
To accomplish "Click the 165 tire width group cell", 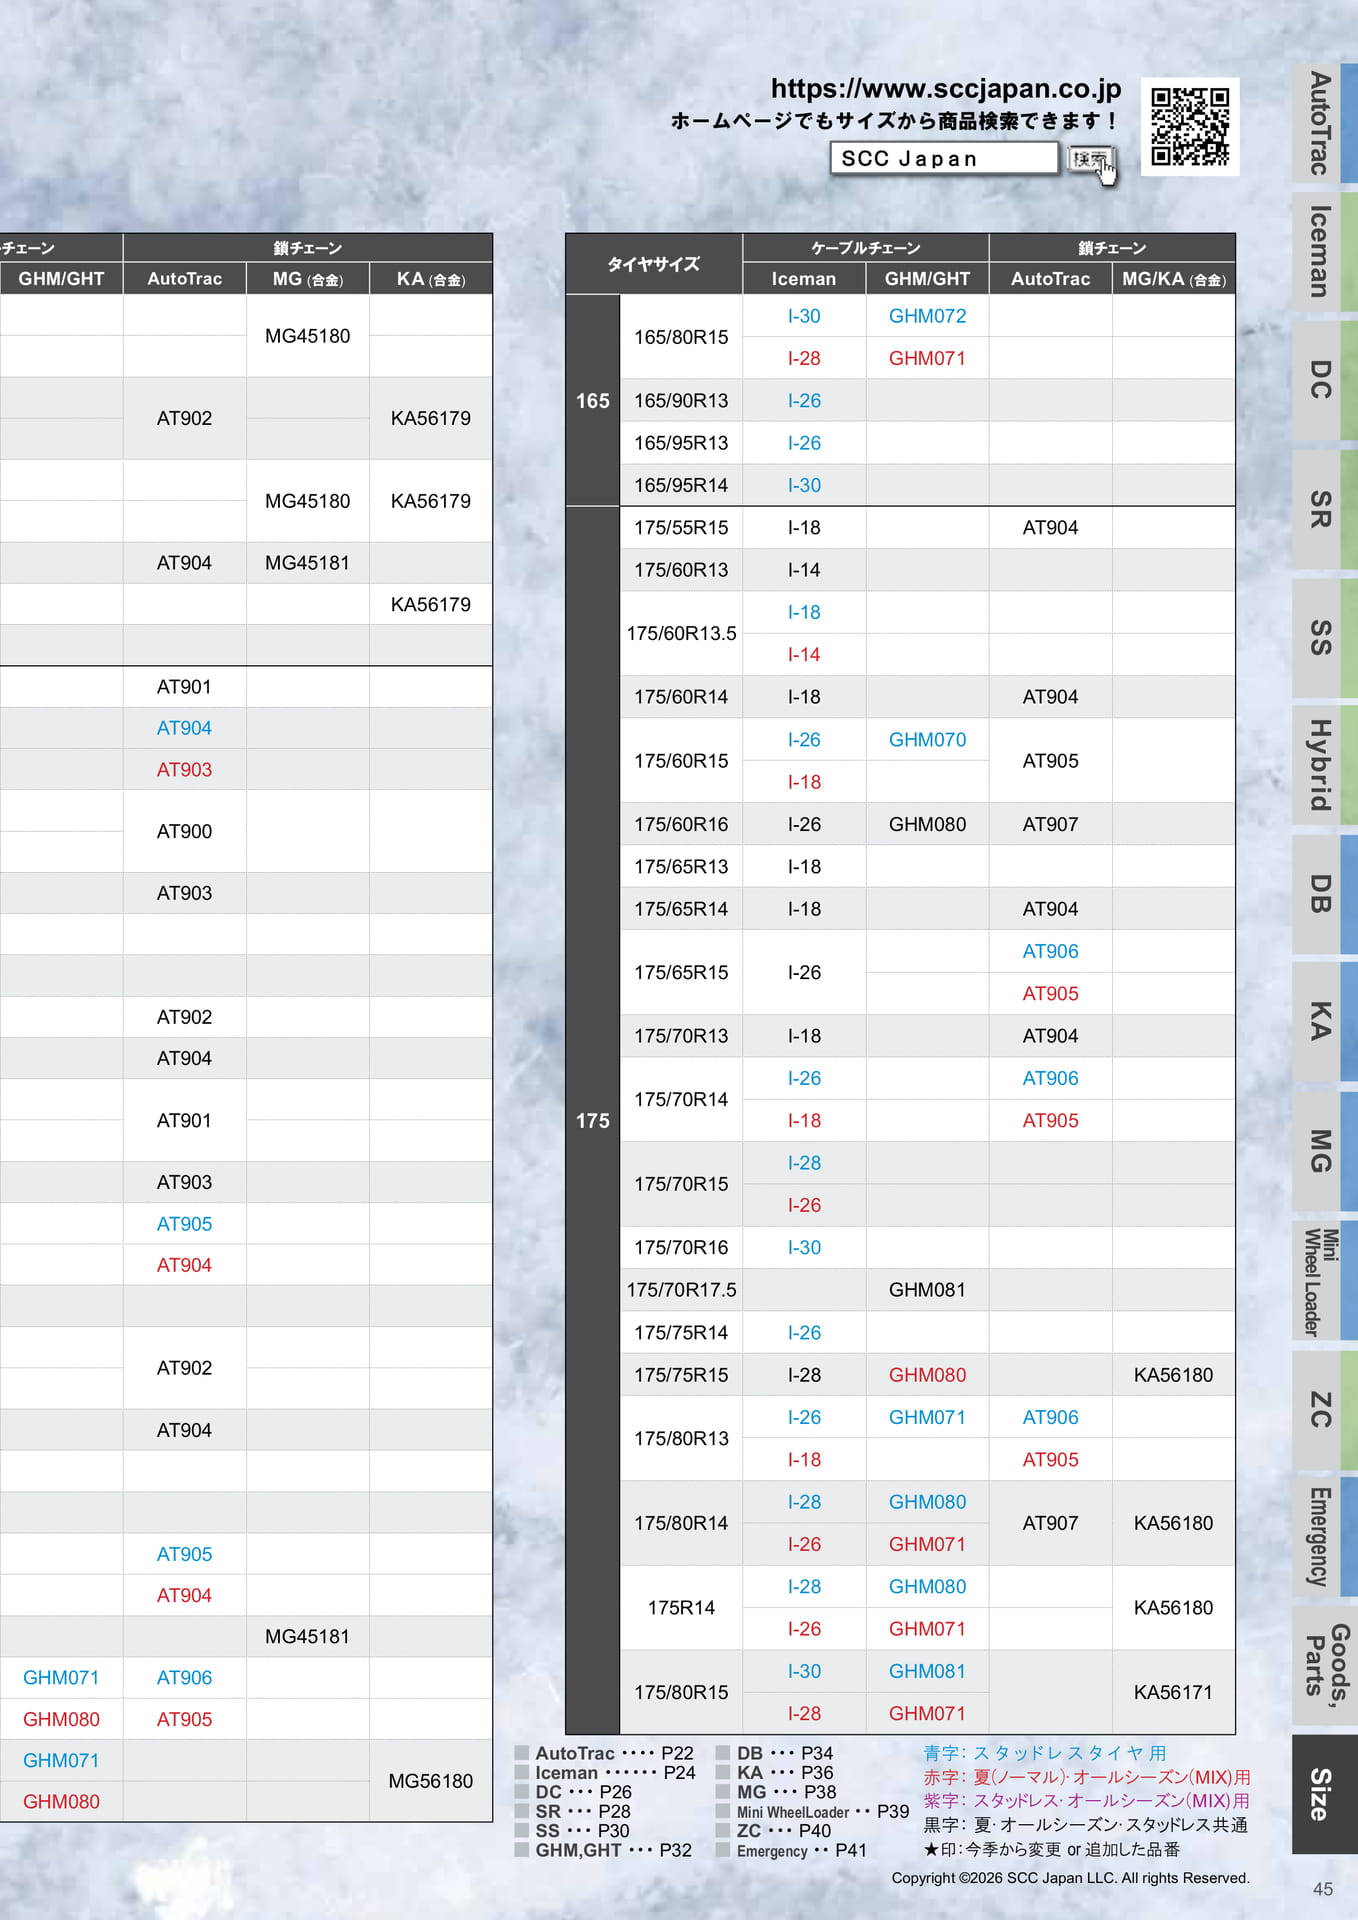I will (x=592, y=400).
